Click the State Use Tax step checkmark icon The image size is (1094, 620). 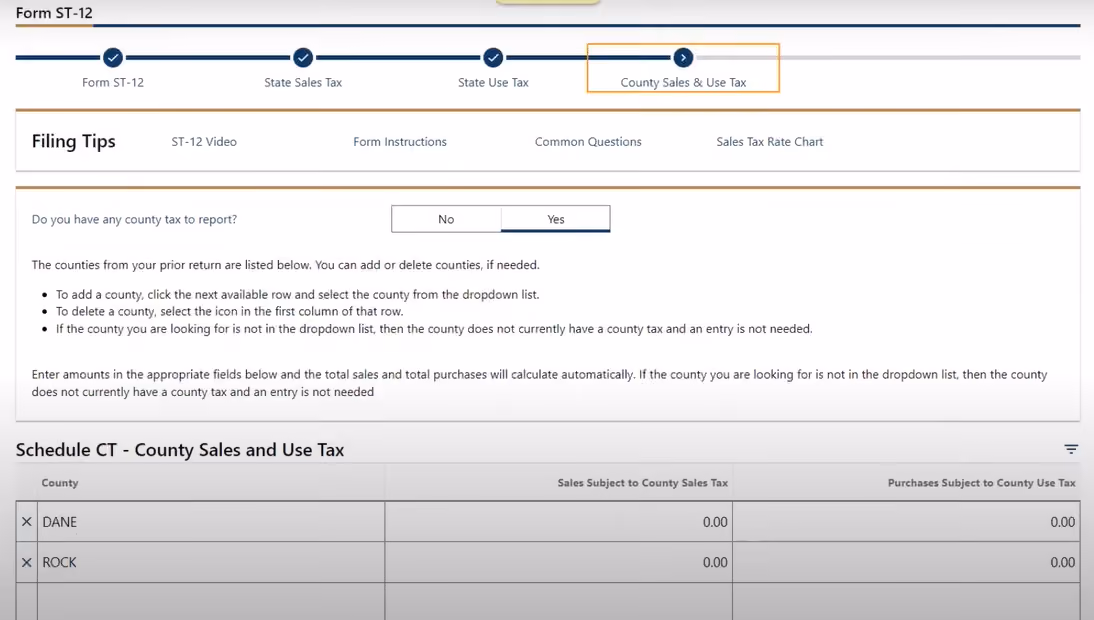493,58
